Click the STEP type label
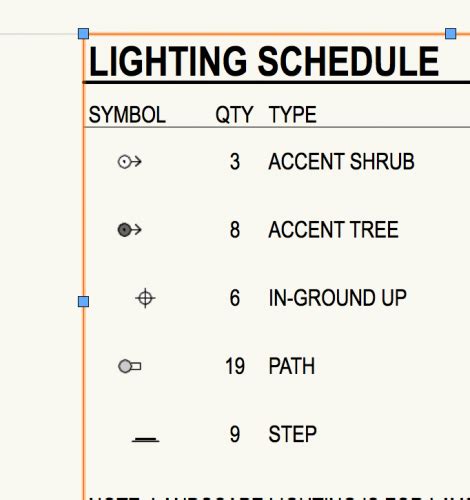 click(x=293, y=434)
